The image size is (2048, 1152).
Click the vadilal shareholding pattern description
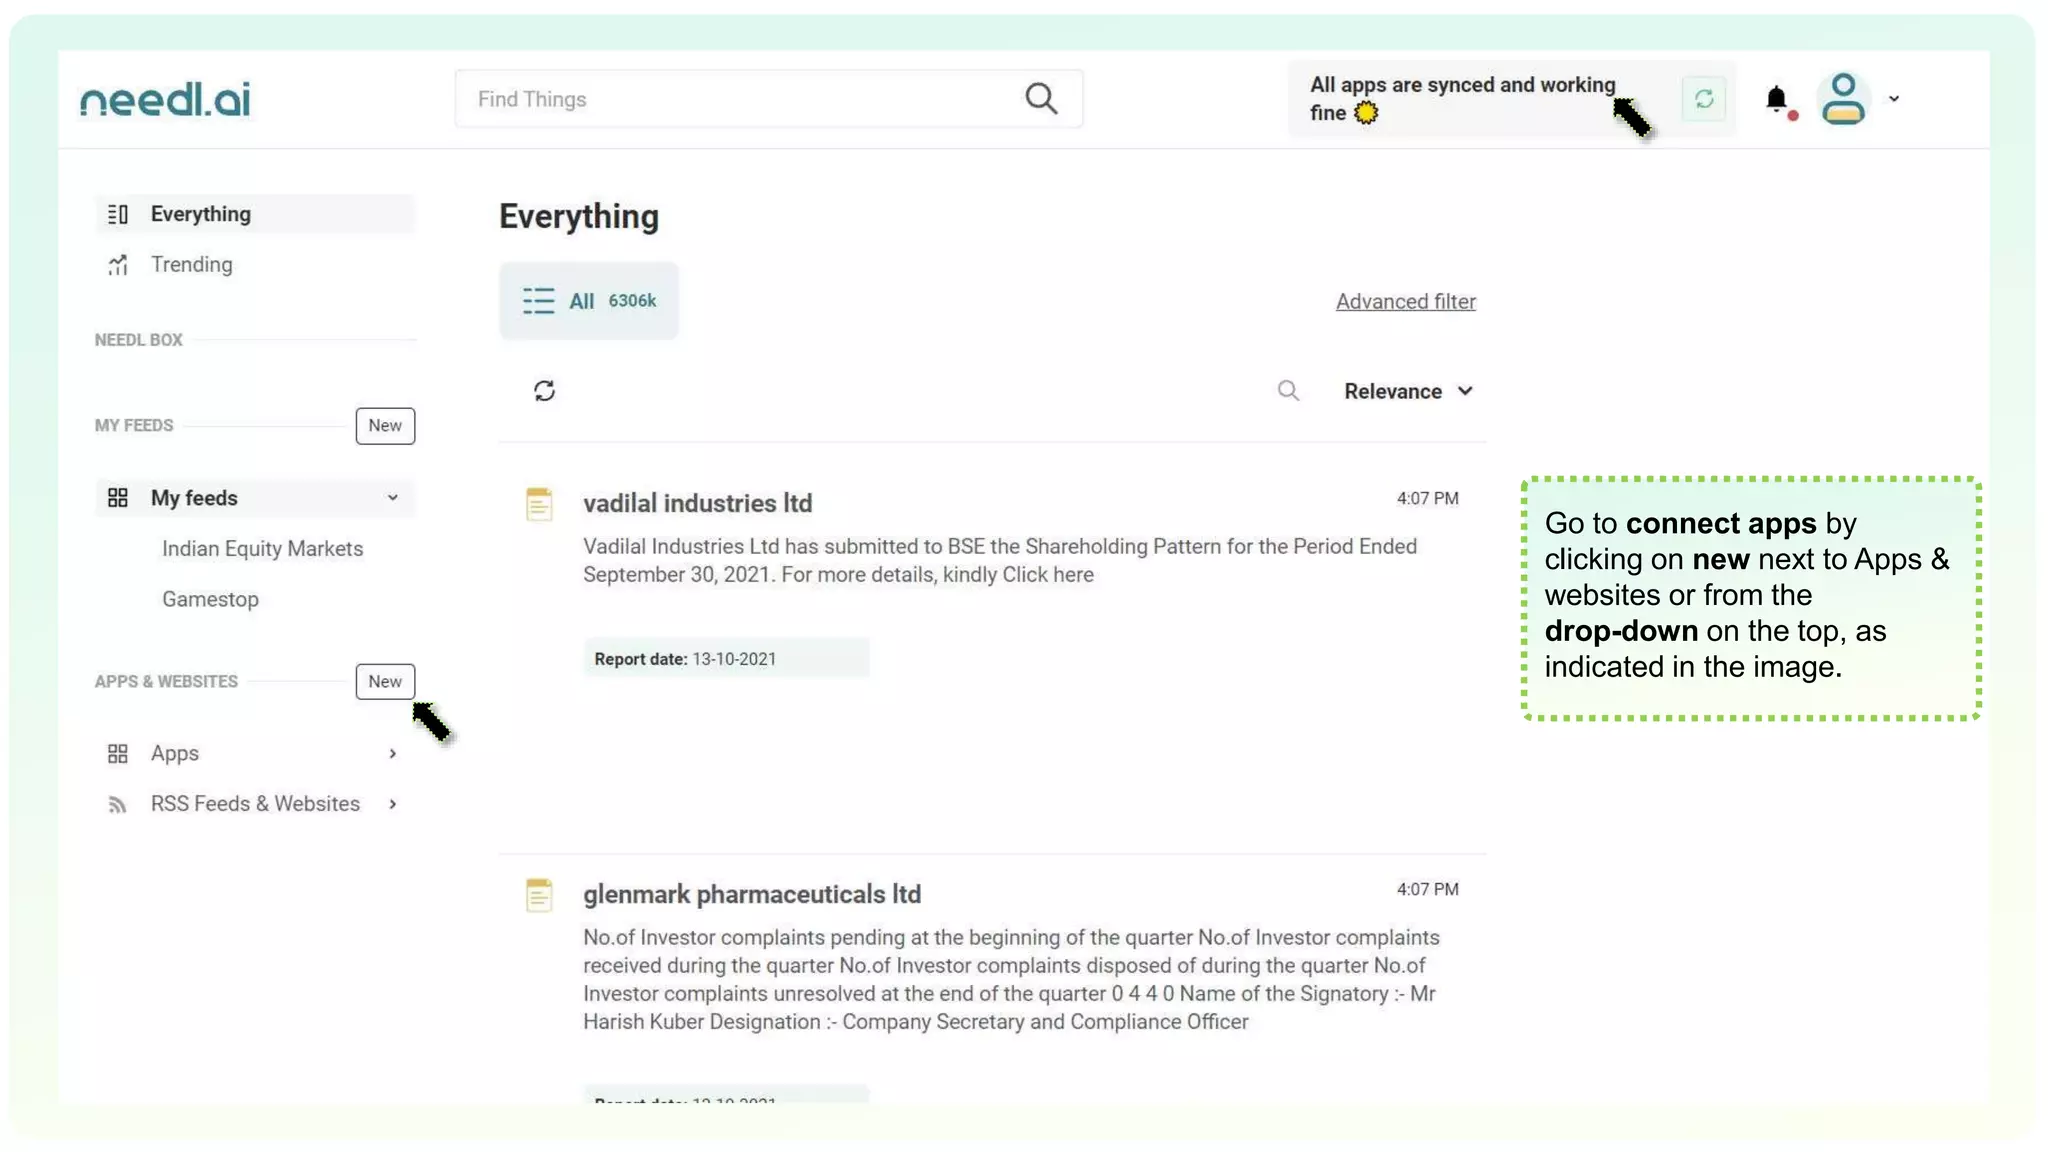coord(1000,561)
